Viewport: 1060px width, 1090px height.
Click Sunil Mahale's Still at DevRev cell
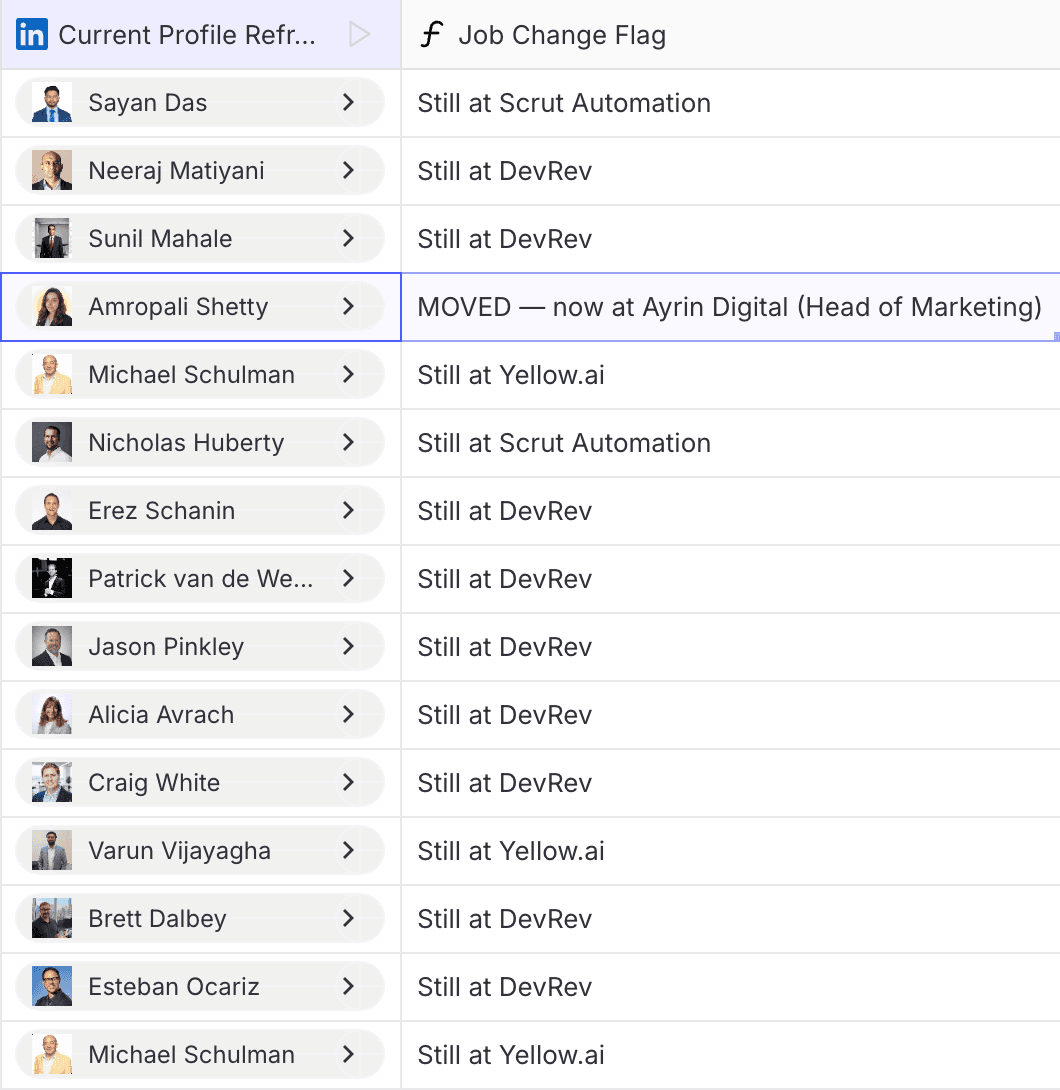(731, 238)
